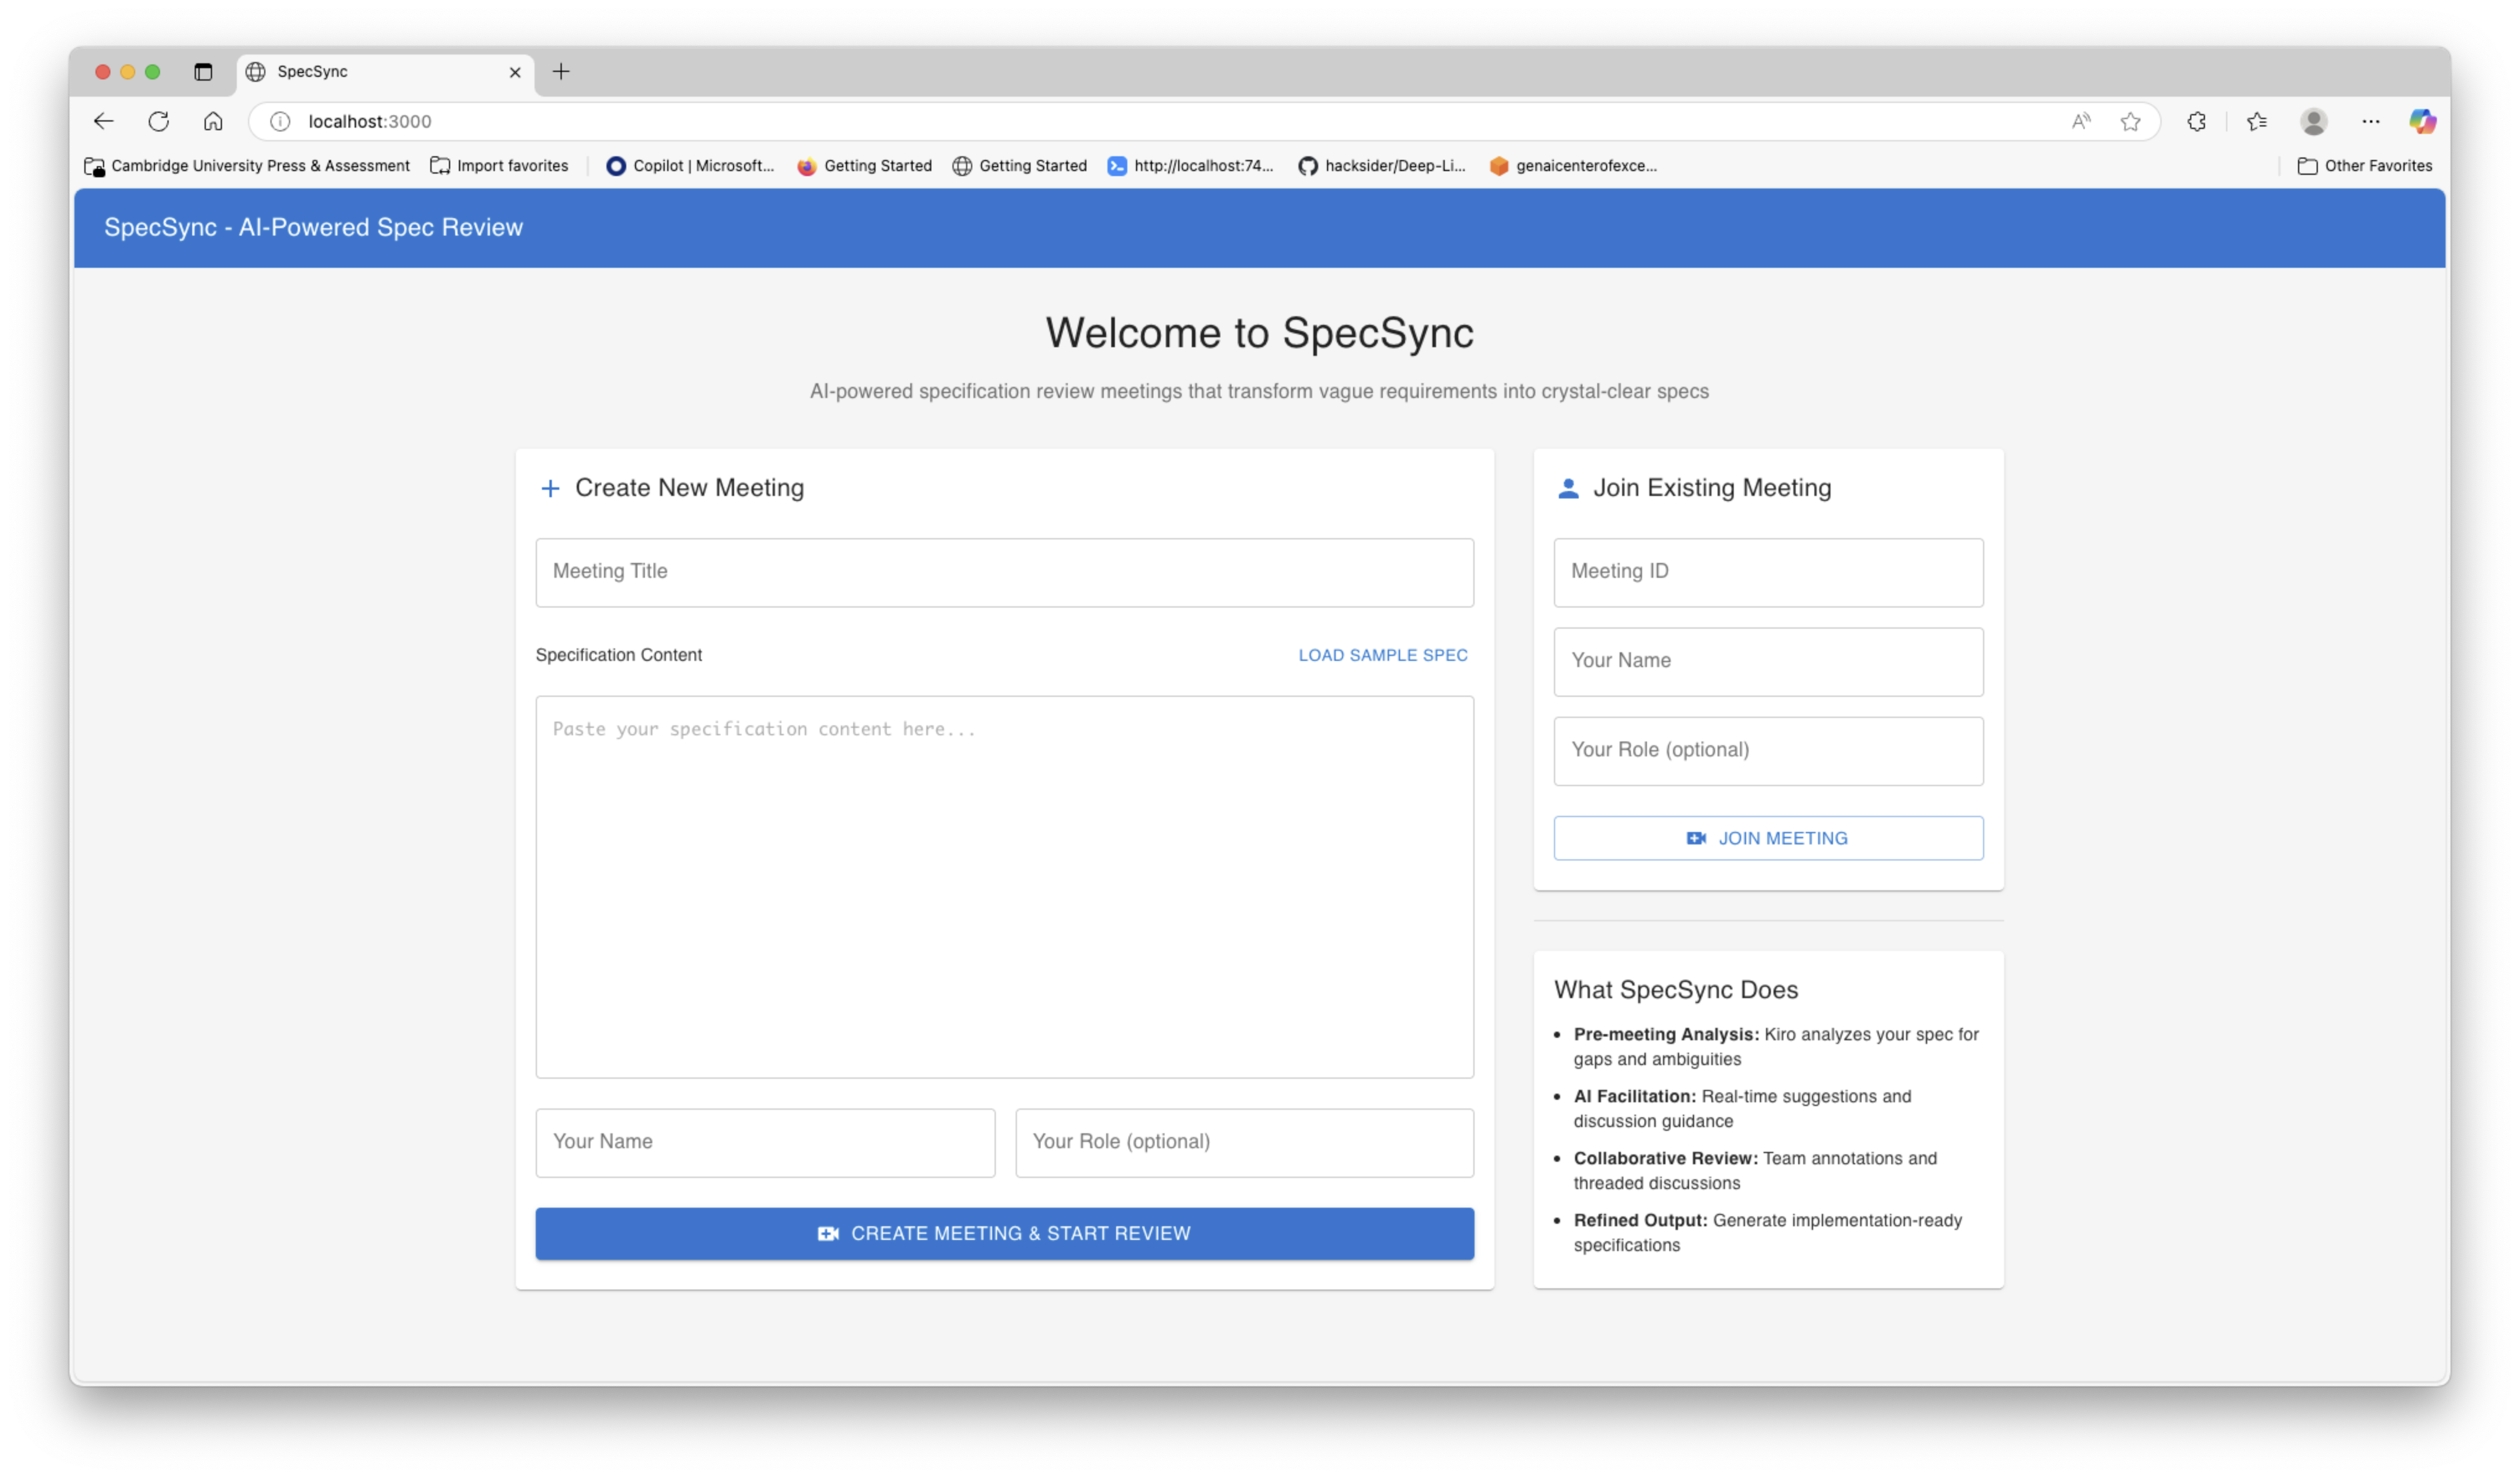
Task: Click the browser back arrow
Action: pos(104,121)
